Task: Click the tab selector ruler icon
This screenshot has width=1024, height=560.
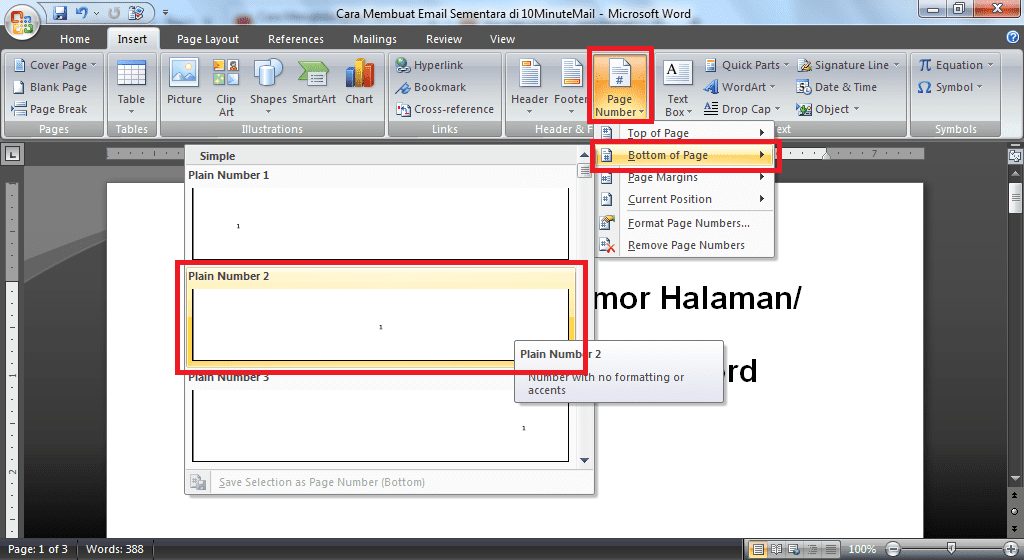Action: click(12, 155)
